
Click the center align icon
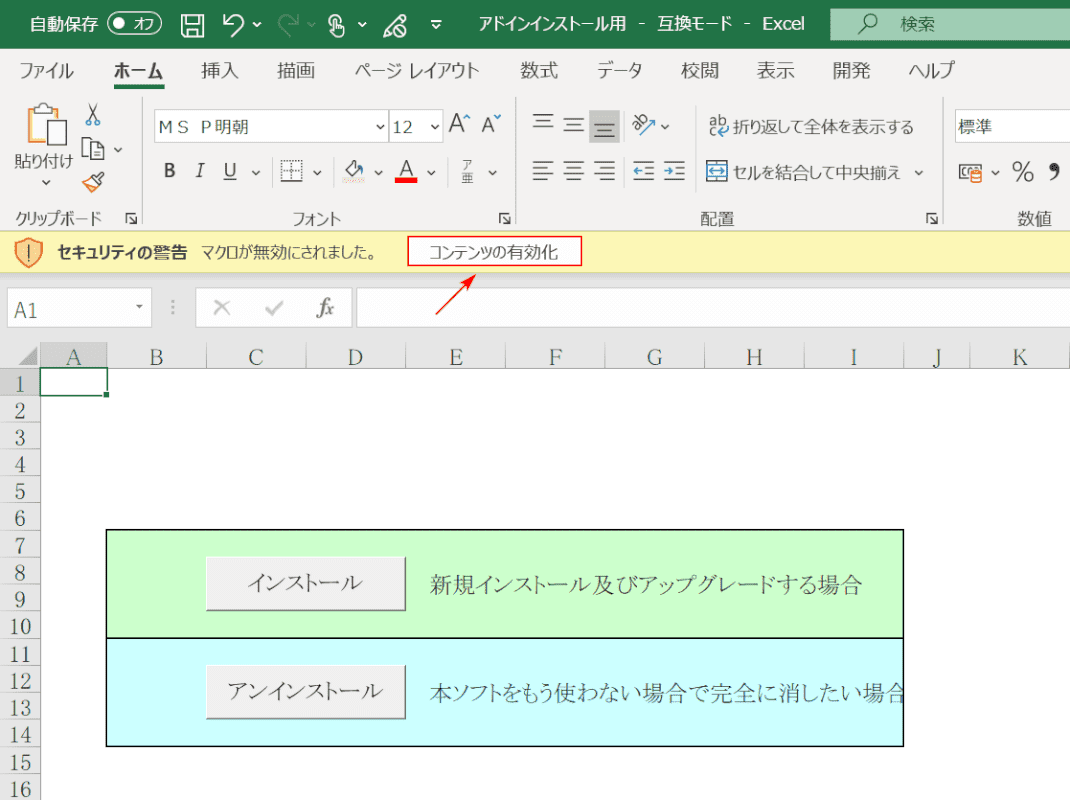573,171
